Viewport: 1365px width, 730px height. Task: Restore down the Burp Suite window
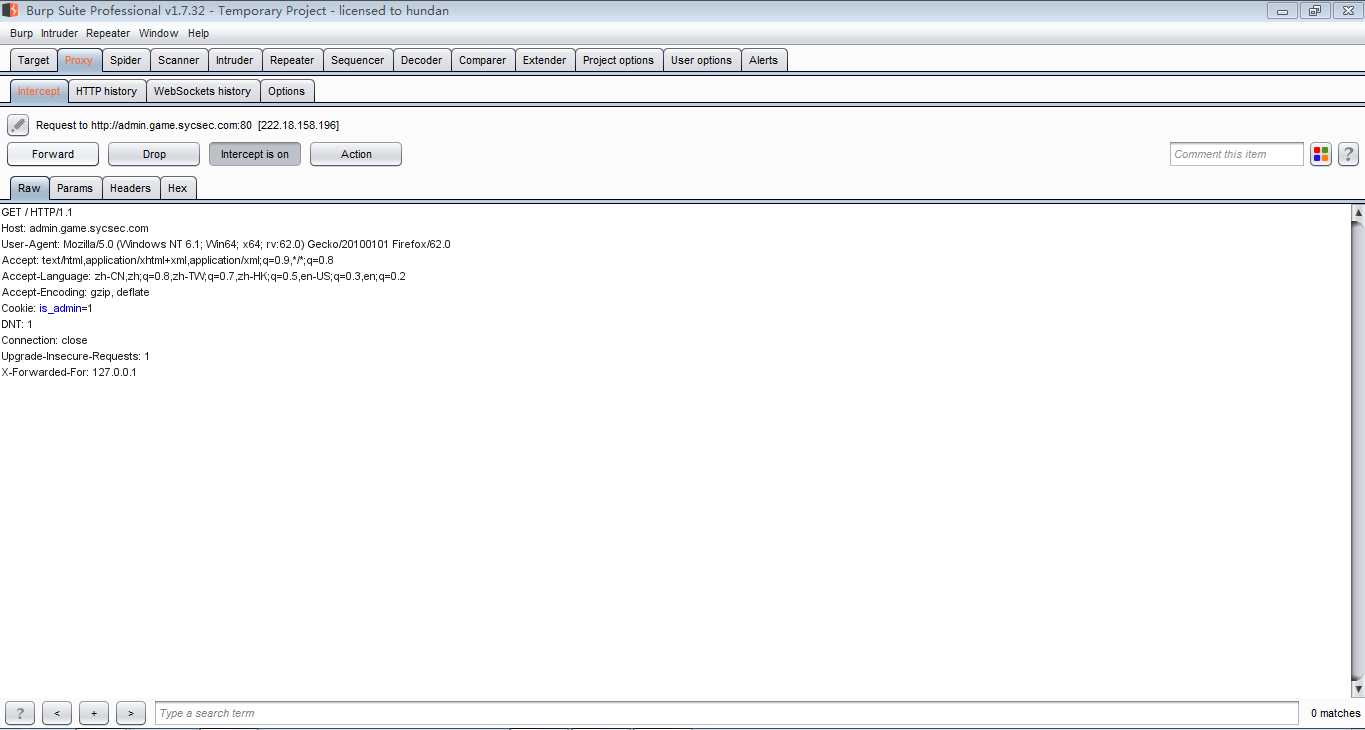tap(1314, 11)
